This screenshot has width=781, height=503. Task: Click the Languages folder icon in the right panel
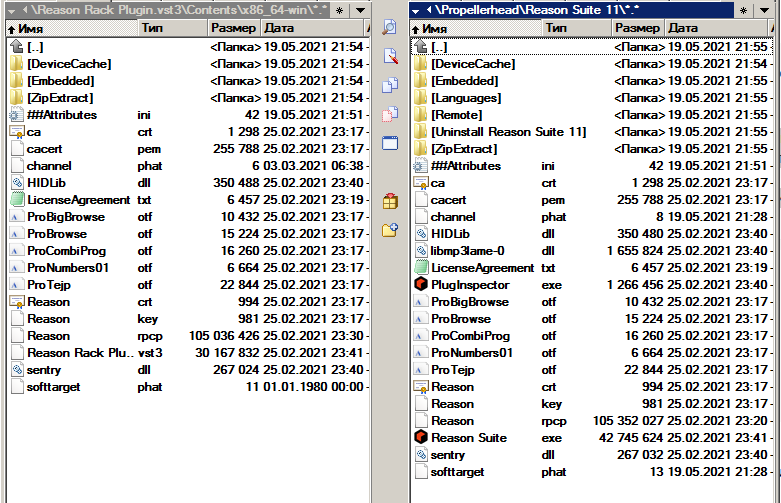coord(421,98)
